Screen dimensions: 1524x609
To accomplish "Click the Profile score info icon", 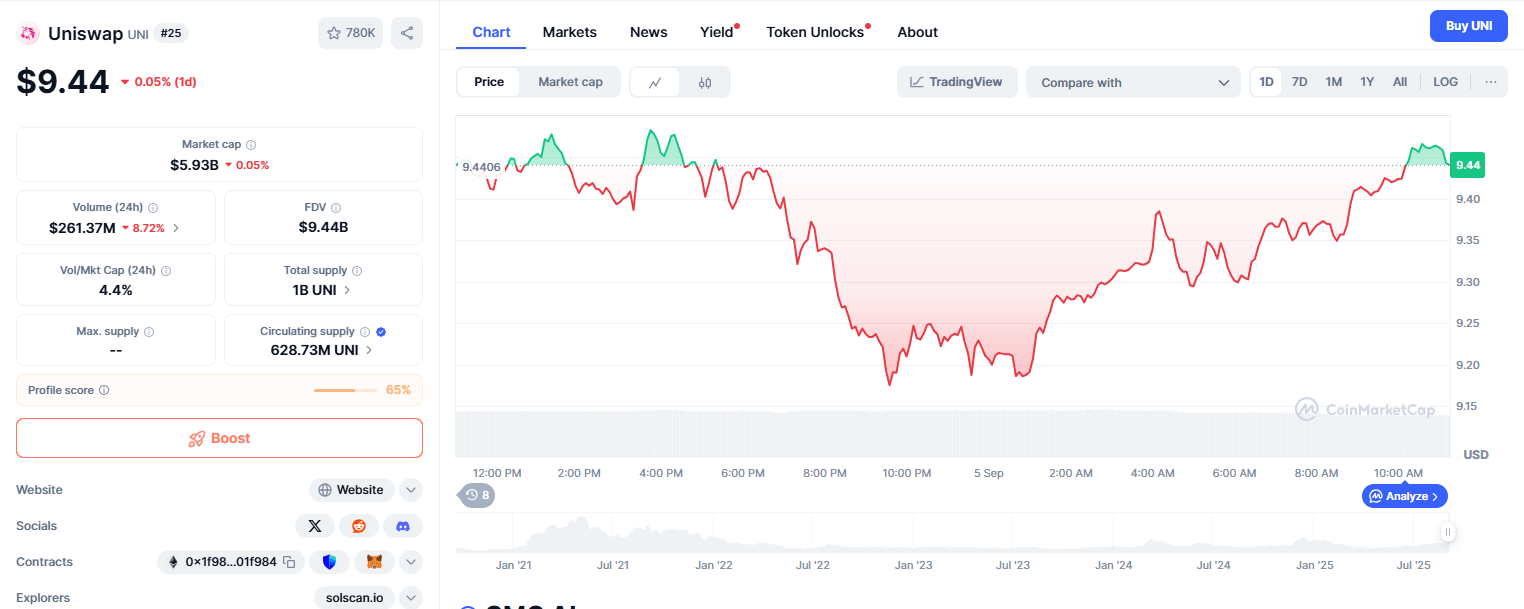I will [x=104, y=390].
